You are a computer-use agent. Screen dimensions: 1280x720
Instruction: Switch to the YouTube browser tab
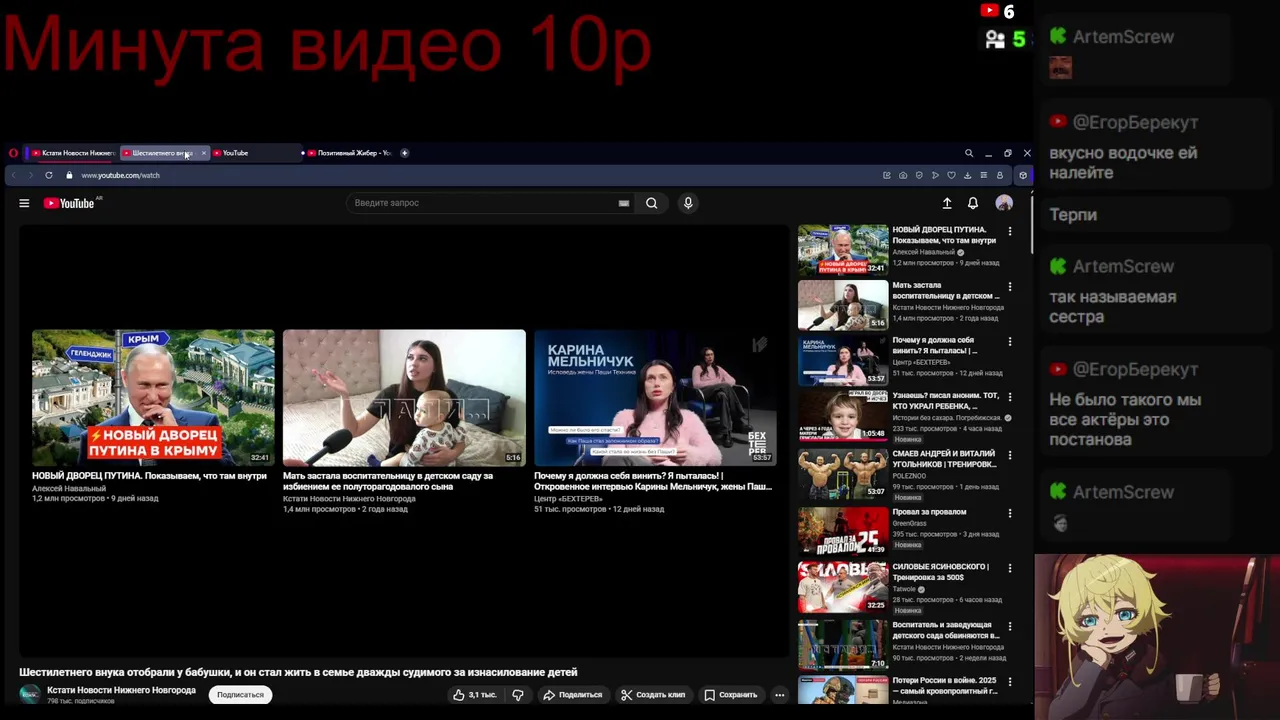point(255,153)
